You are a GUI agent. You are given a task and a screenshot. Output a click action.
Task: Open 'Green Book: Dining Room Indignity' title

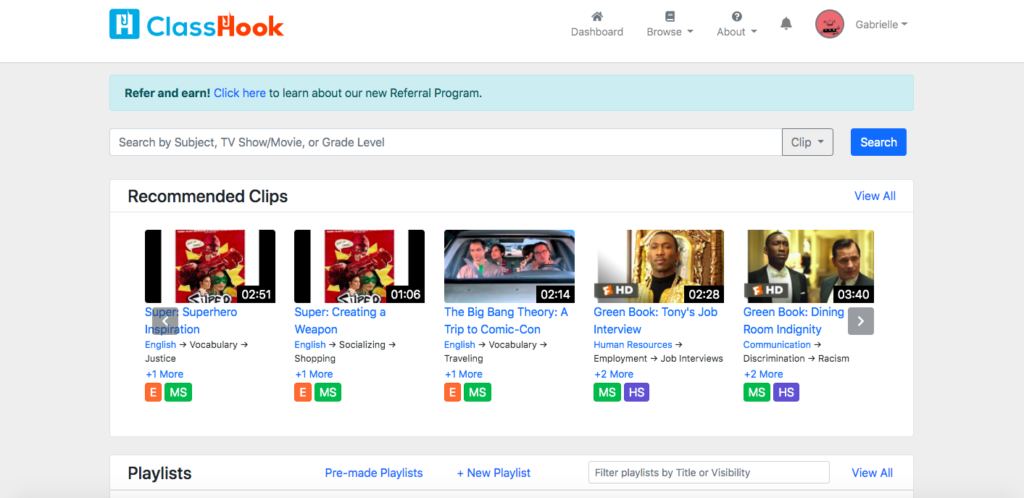[793, 320]
